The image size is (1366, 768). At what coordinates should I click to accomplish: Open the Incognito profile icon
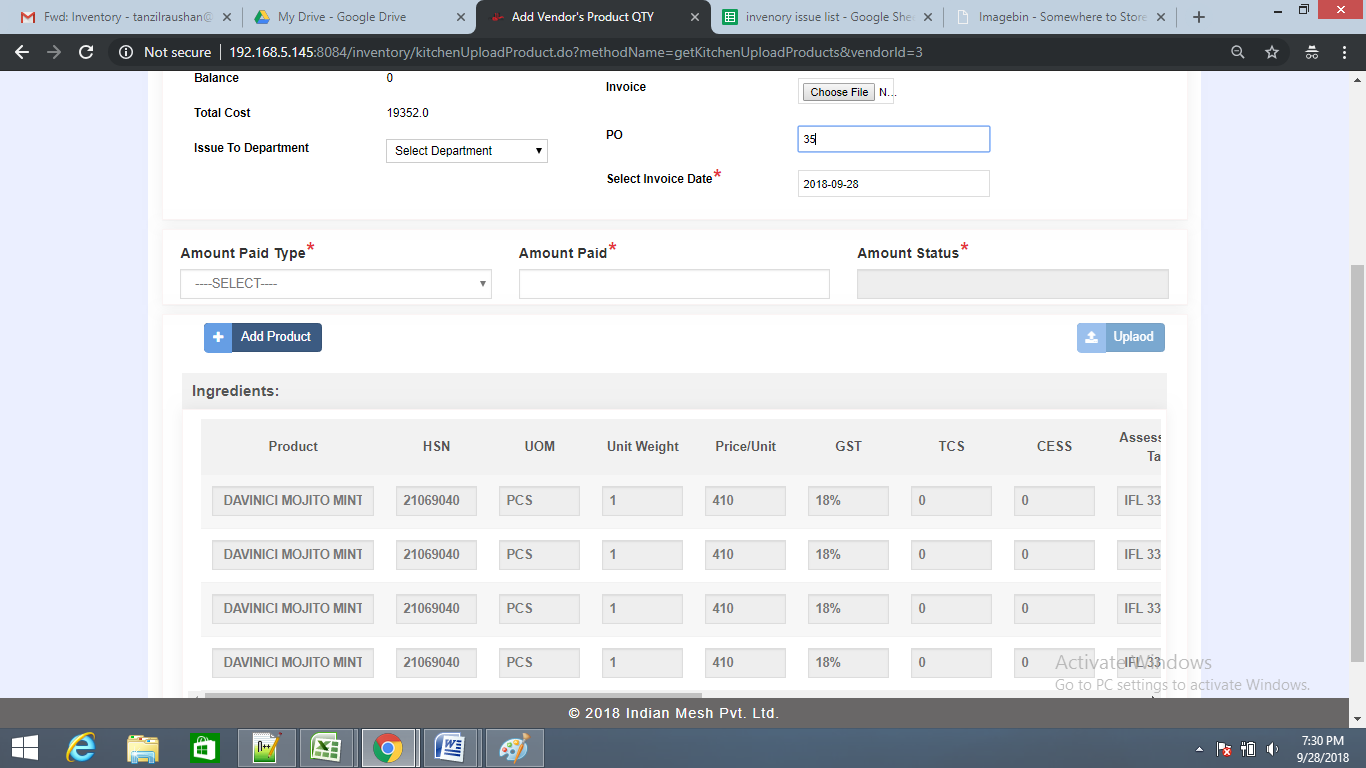[x=1312, y=52]
